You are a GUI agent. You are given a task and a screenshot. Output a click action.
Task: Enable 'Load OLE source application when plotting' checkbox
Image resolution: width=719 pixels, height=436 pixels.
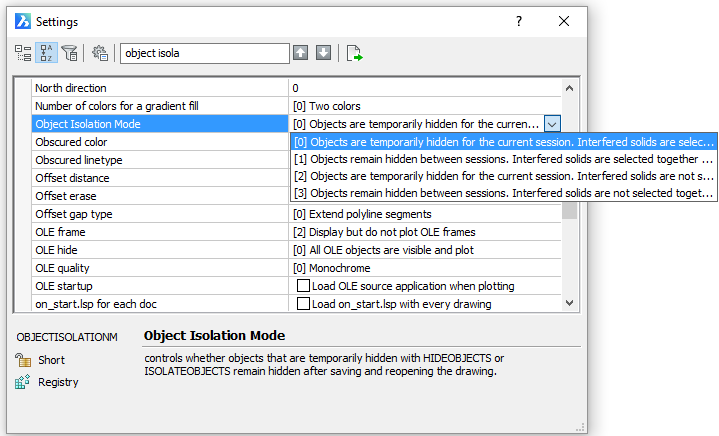tap(303, 286)
